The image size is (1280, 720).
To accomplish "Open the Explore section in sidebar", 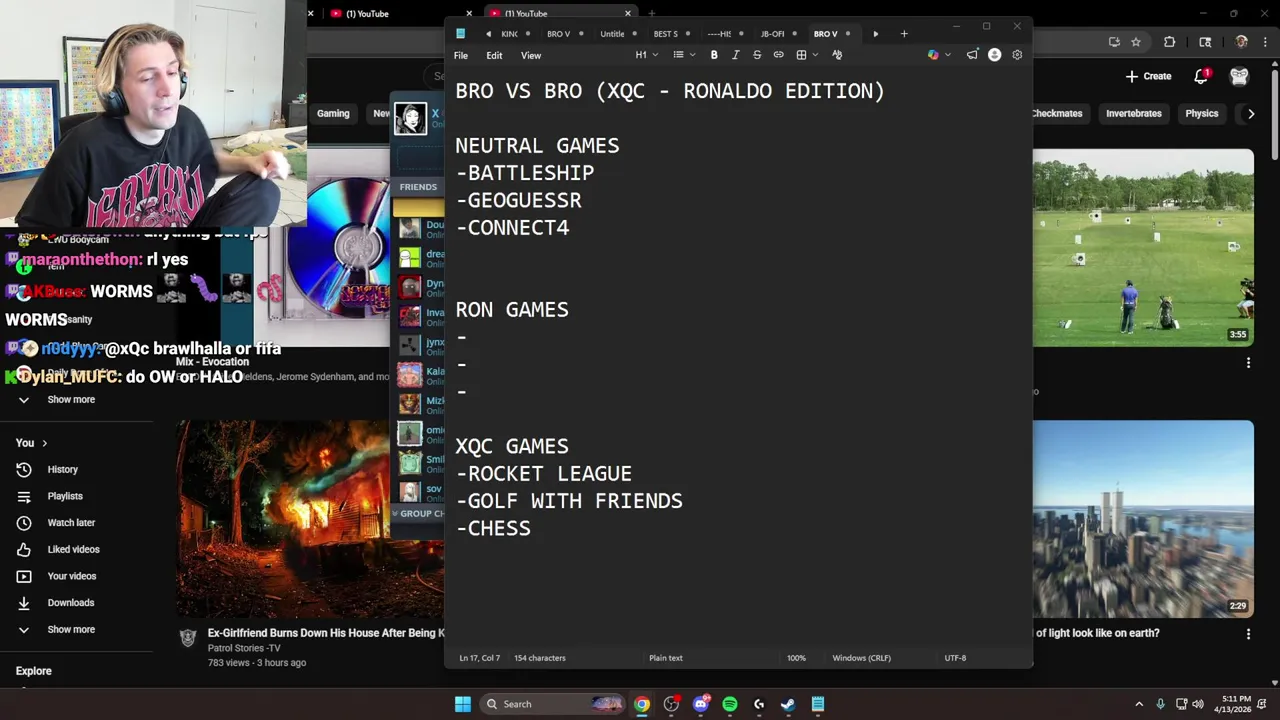I will [33, 671].
